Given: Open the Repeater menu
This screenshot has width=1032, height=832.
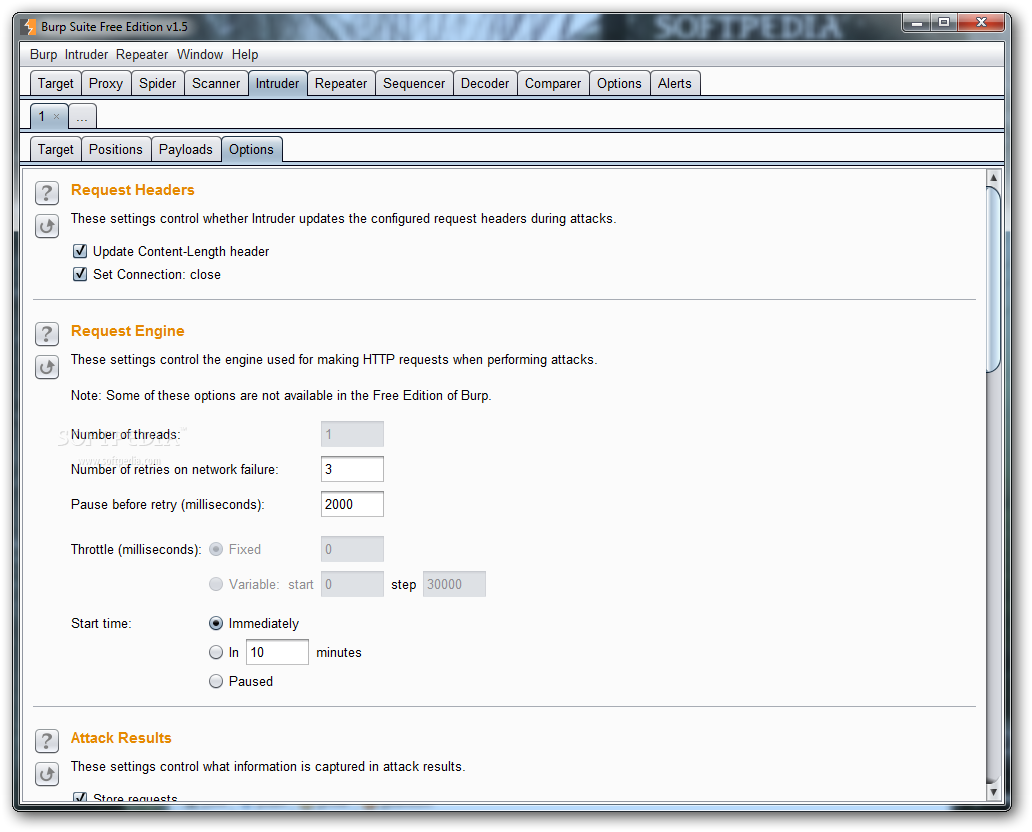Looking at the screenshot, I should (x=142, y=55).
